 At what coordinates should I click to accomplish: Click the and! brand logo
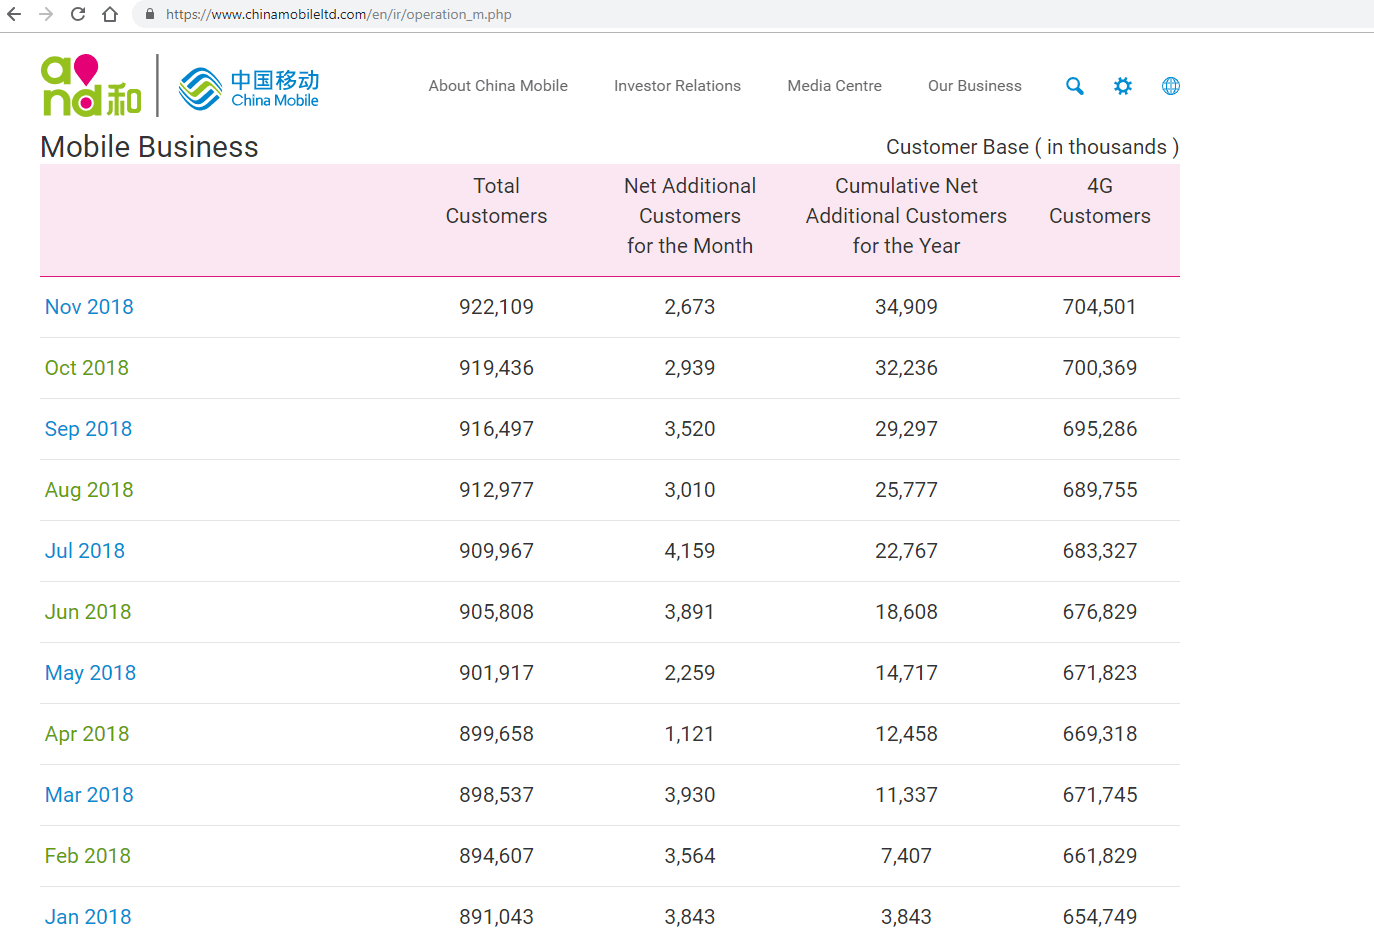pyautogui.click(x=90, y=86)
